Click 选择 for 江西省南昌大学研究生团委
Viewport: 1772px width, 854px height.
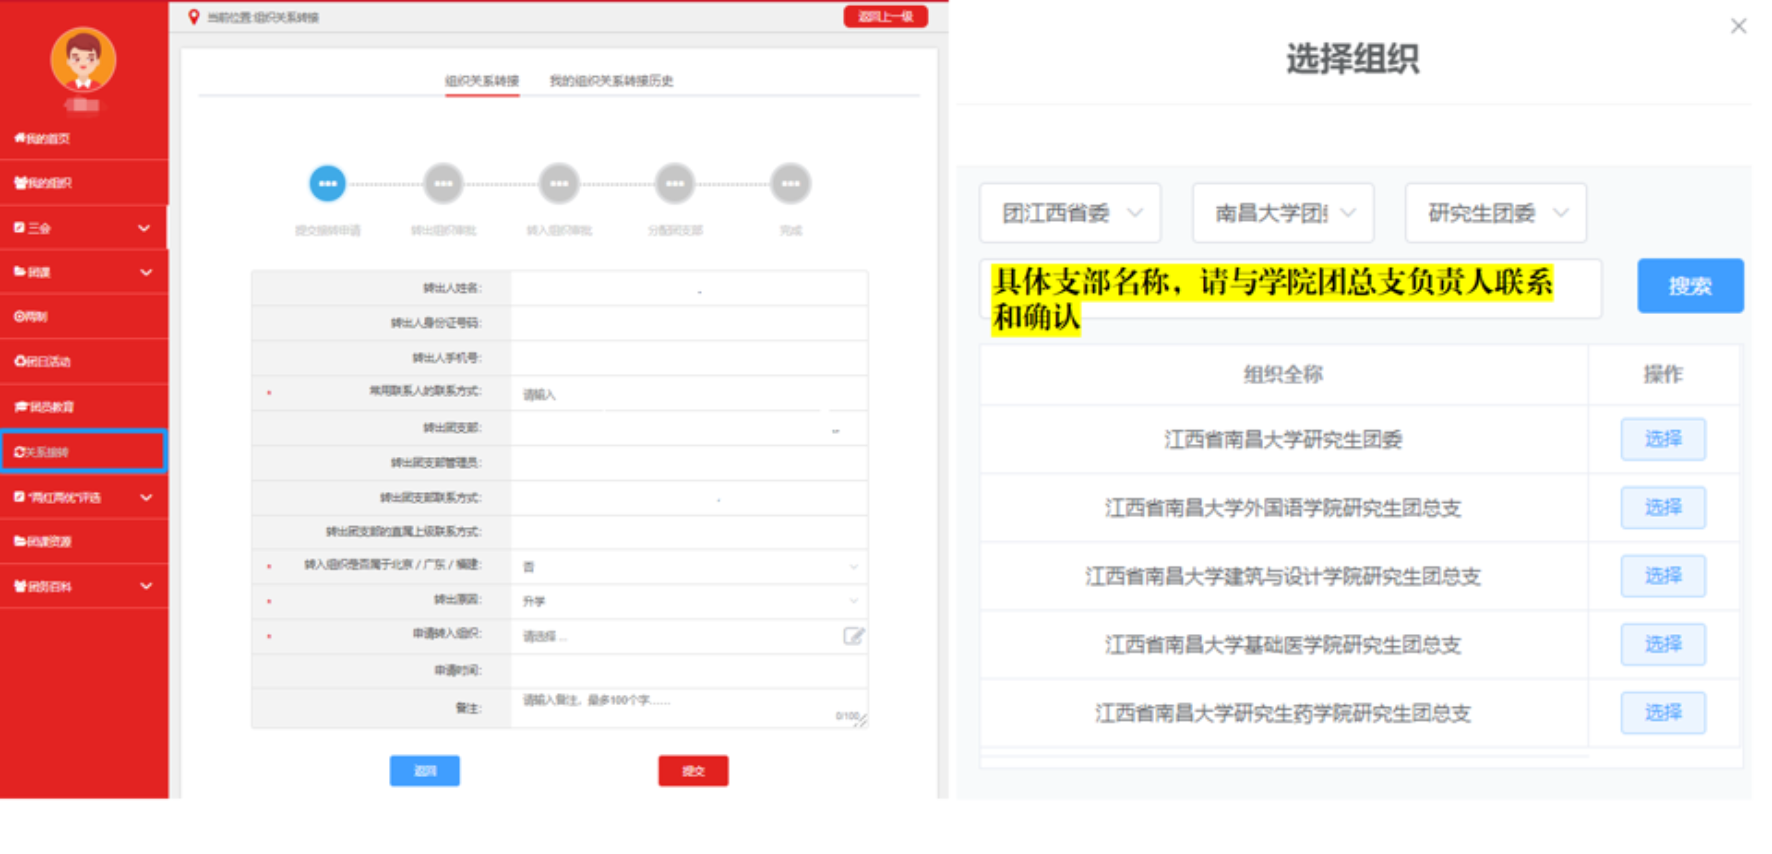[x=1663, y=439]
